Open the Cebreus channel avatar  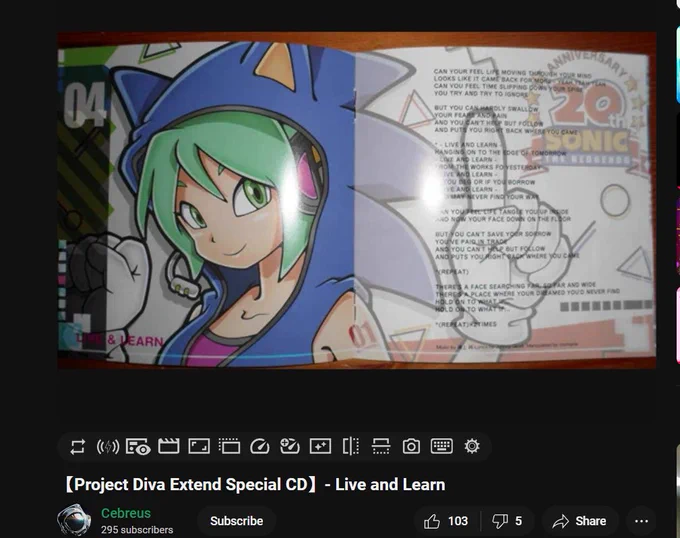coord(74,520)
